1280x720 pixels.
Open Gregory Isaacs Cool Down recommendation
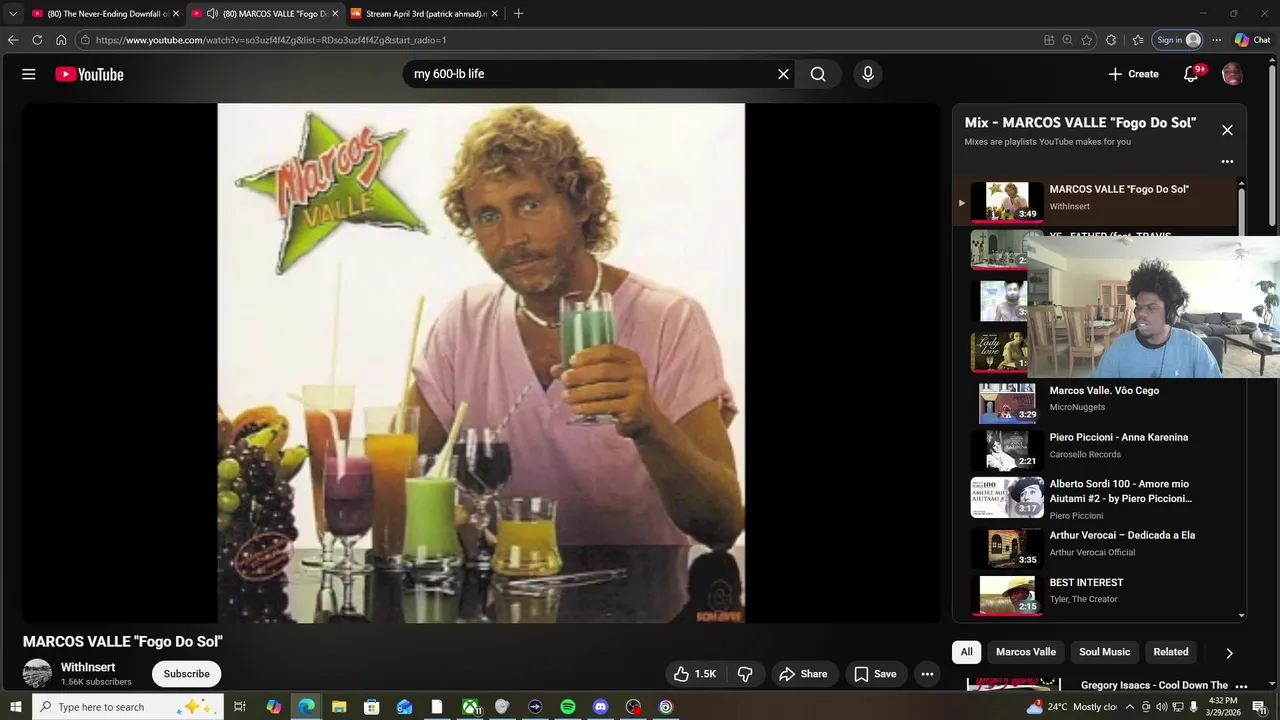tap(1154, 685)
